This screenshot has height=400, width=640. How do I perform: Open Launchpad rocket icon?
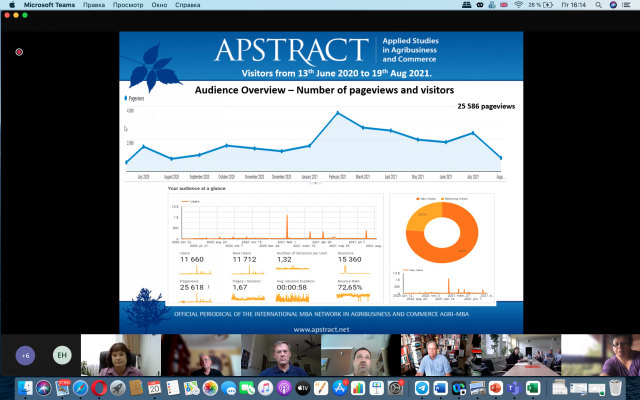tap(118, 388)
